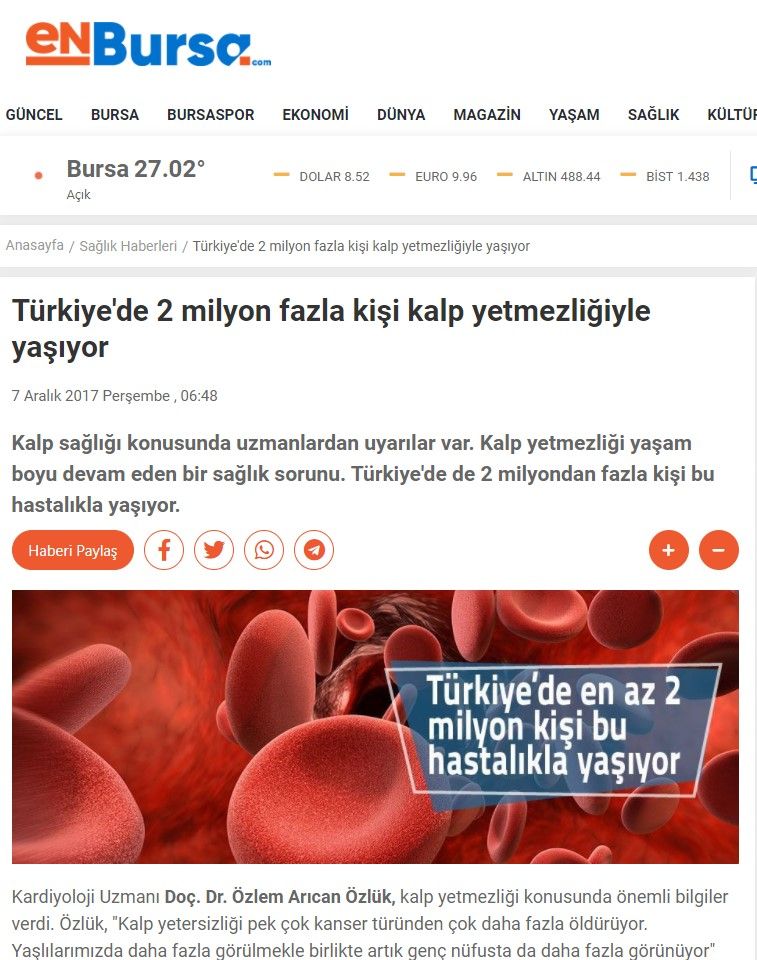Share article on Facebook icon

(x=164, y=550)
